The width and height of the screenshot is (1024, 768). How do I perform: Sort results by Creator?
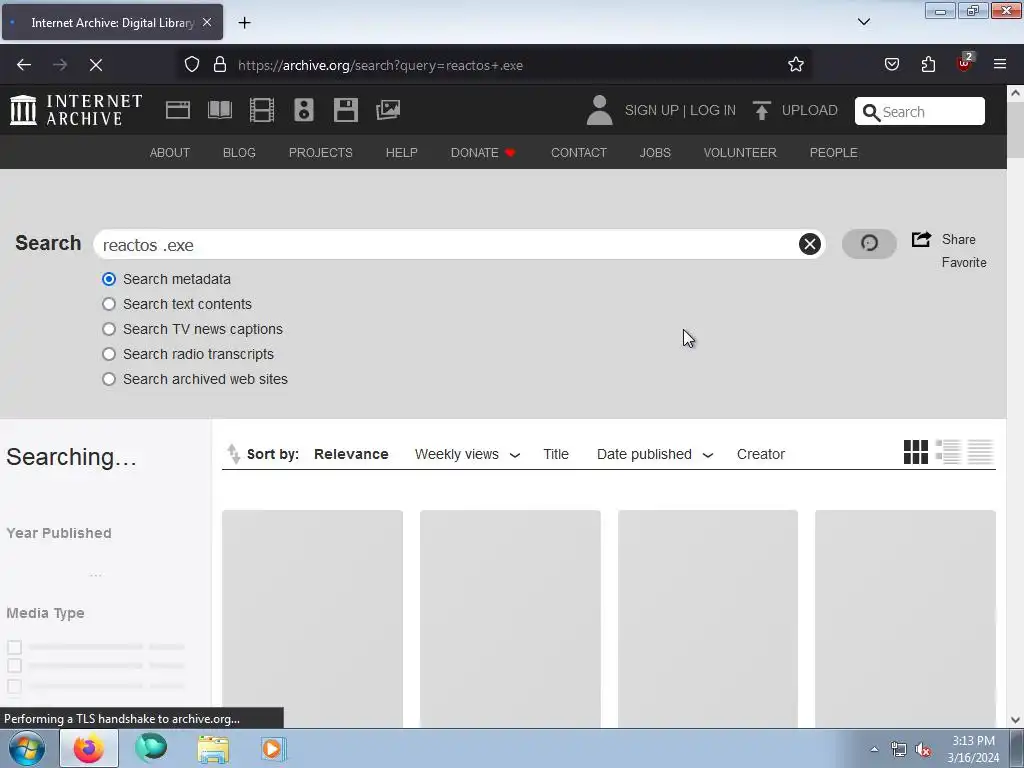click(761, 454)
